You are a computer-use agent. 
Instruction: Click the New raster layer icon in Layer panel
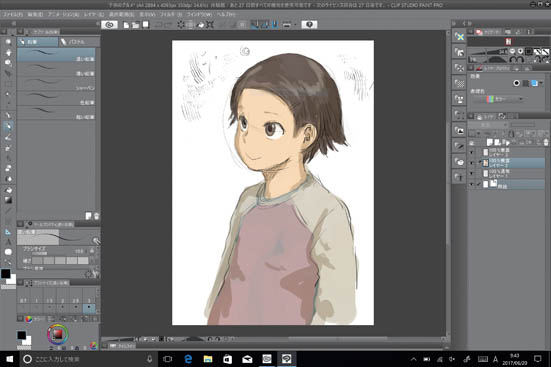tap(489, 142)
